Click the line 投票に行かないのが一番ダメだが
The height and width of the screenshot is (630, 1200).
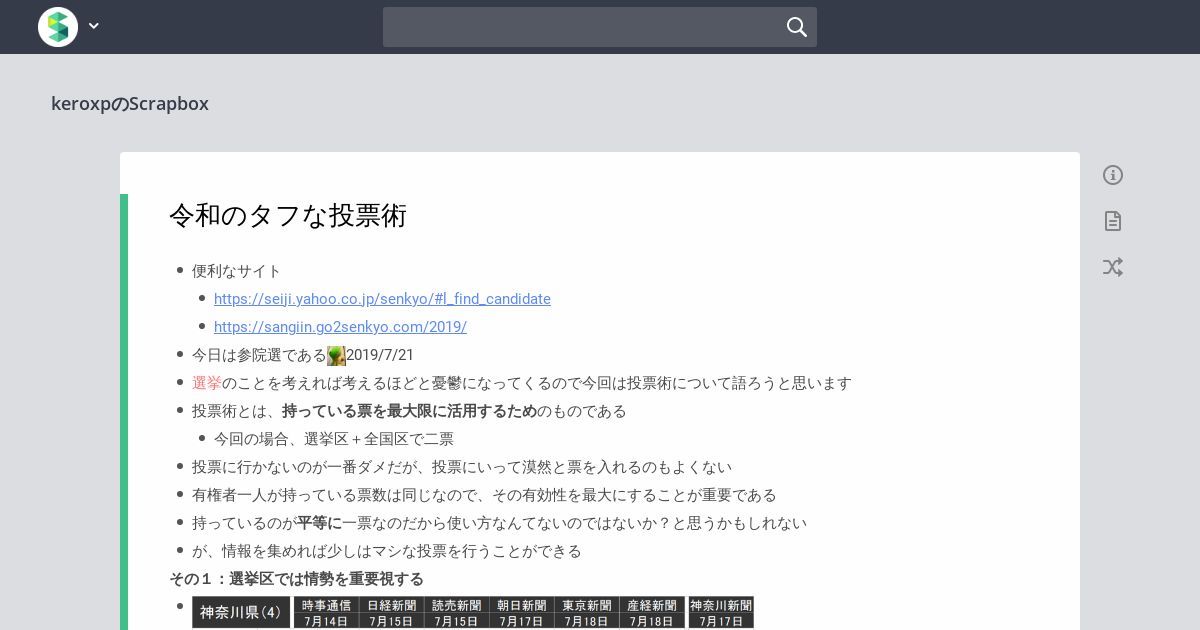tap(462, 467)
